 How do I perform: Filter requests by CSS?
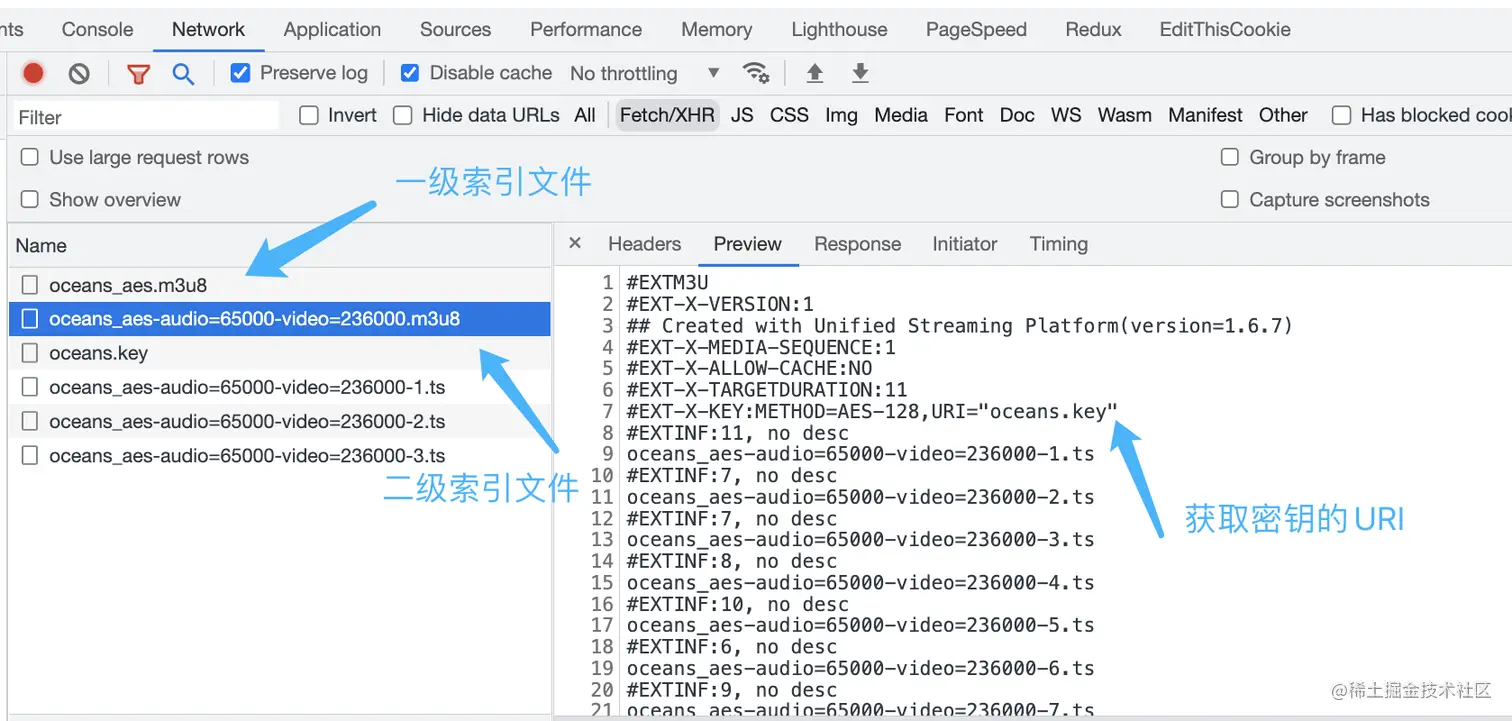(x=789, y=115)
